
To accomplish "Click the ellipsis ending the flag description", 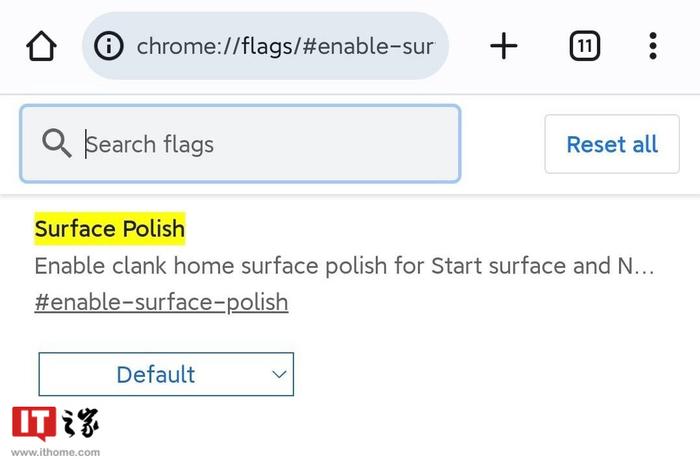I will (x=644, y=268).
